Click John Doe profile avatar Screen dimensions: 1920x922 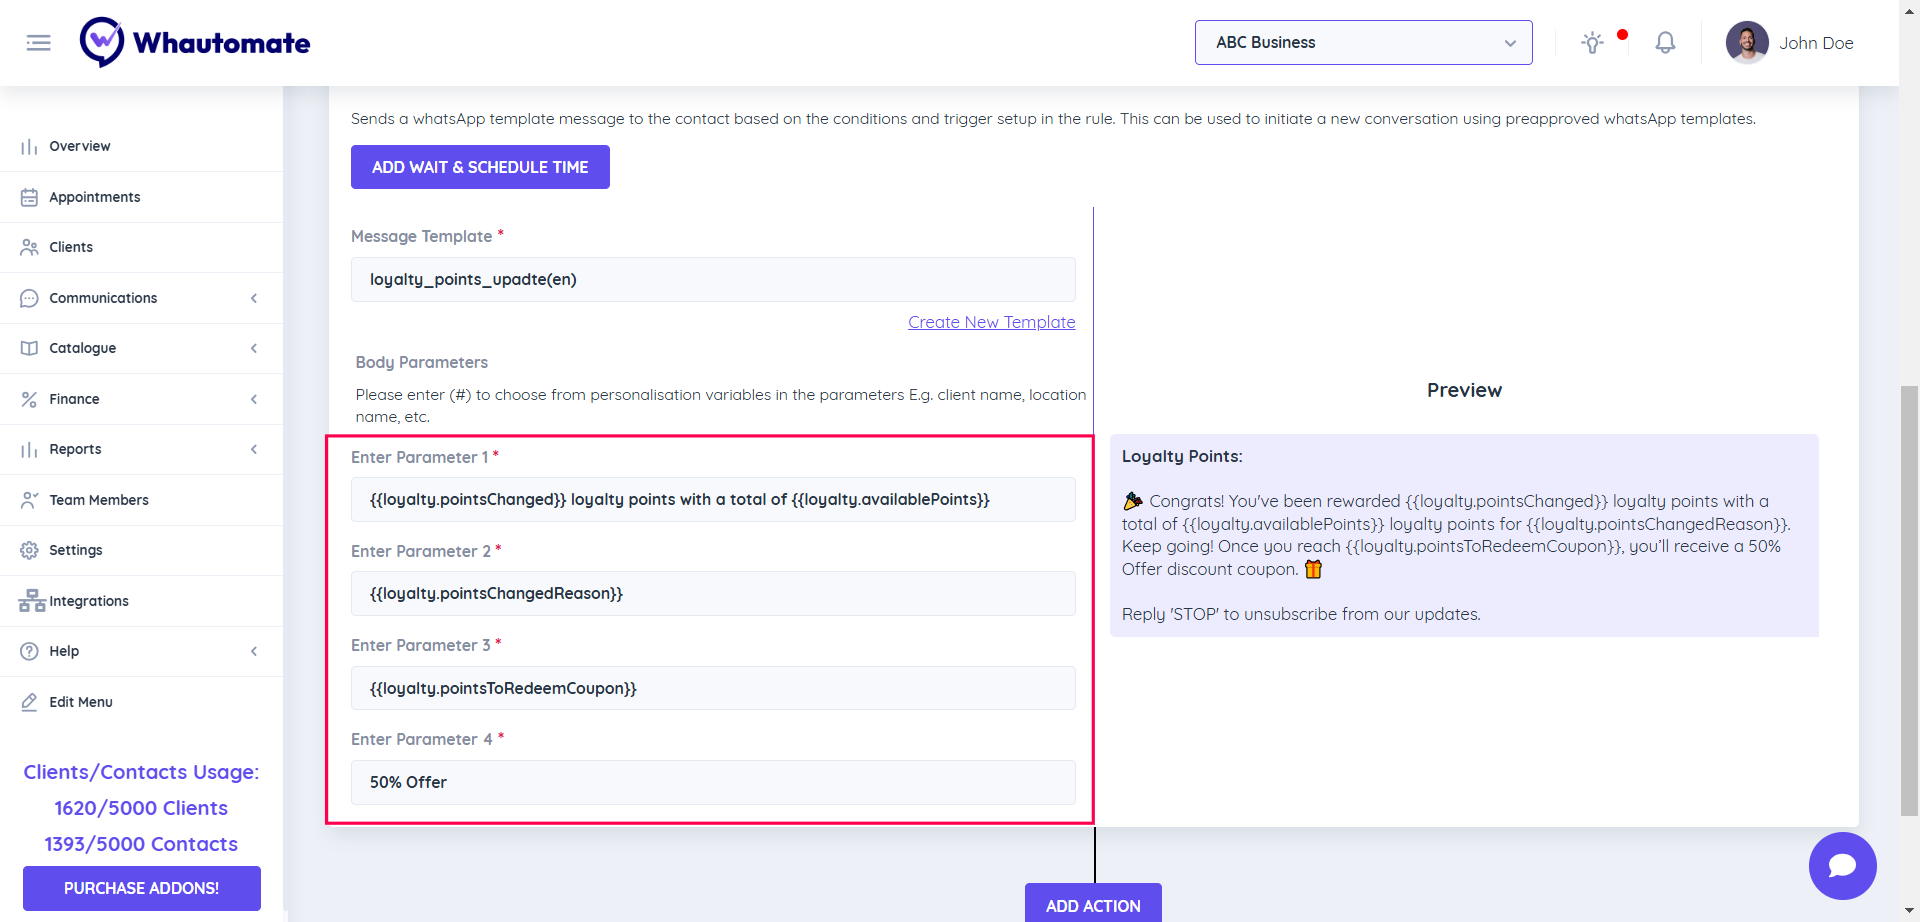[x=1747, y=43]
